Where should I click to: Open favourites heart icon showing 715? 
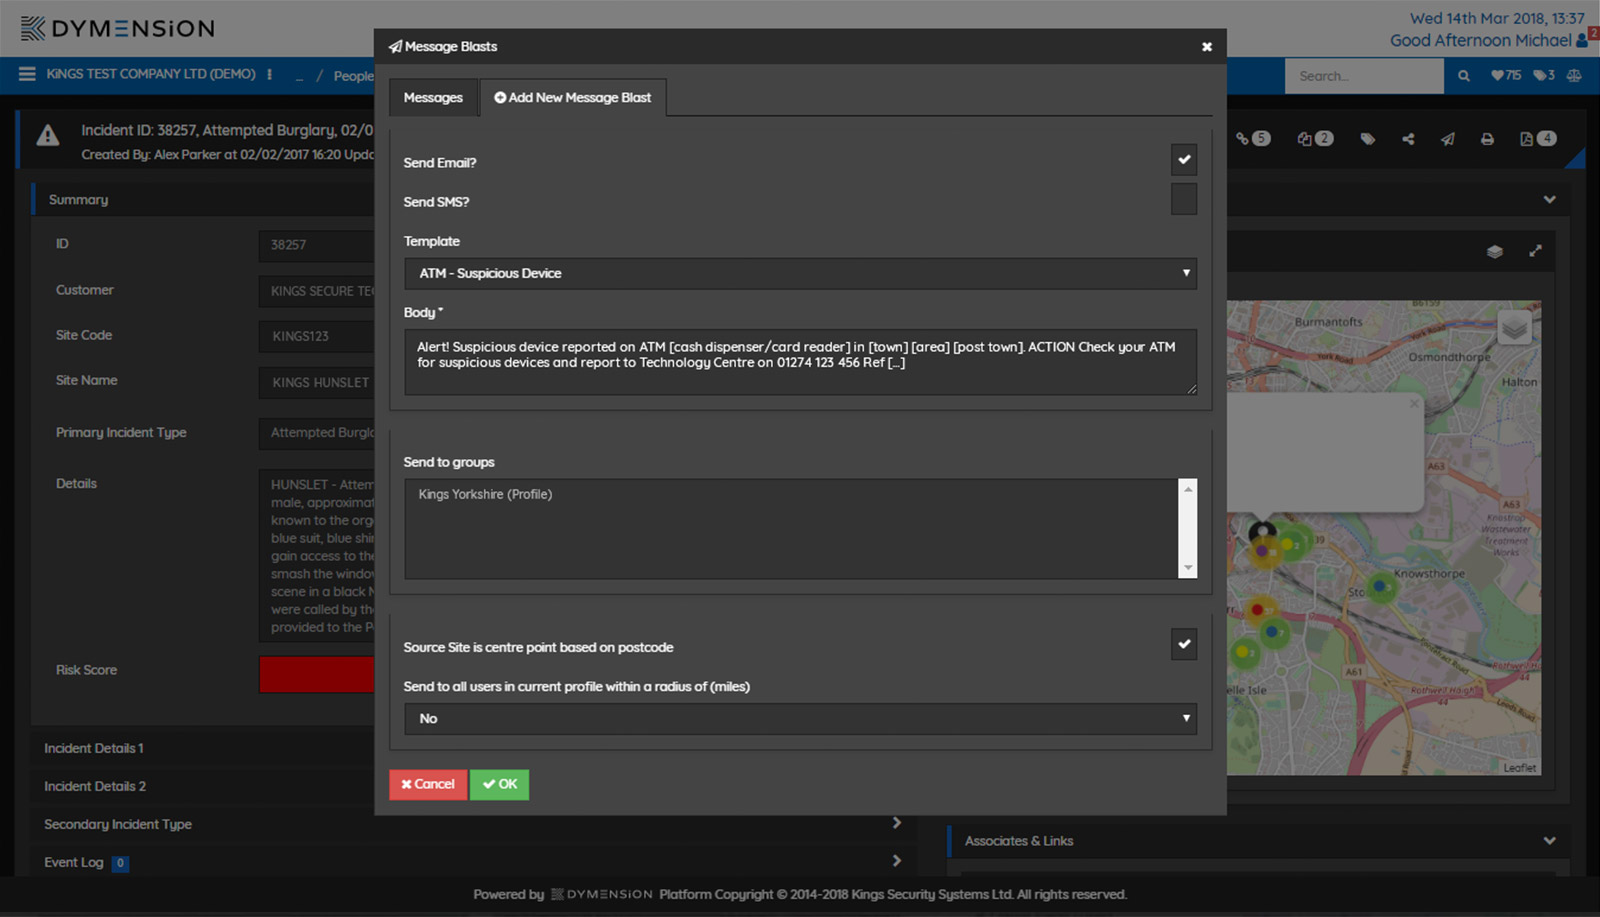[x=1505, y=76]
